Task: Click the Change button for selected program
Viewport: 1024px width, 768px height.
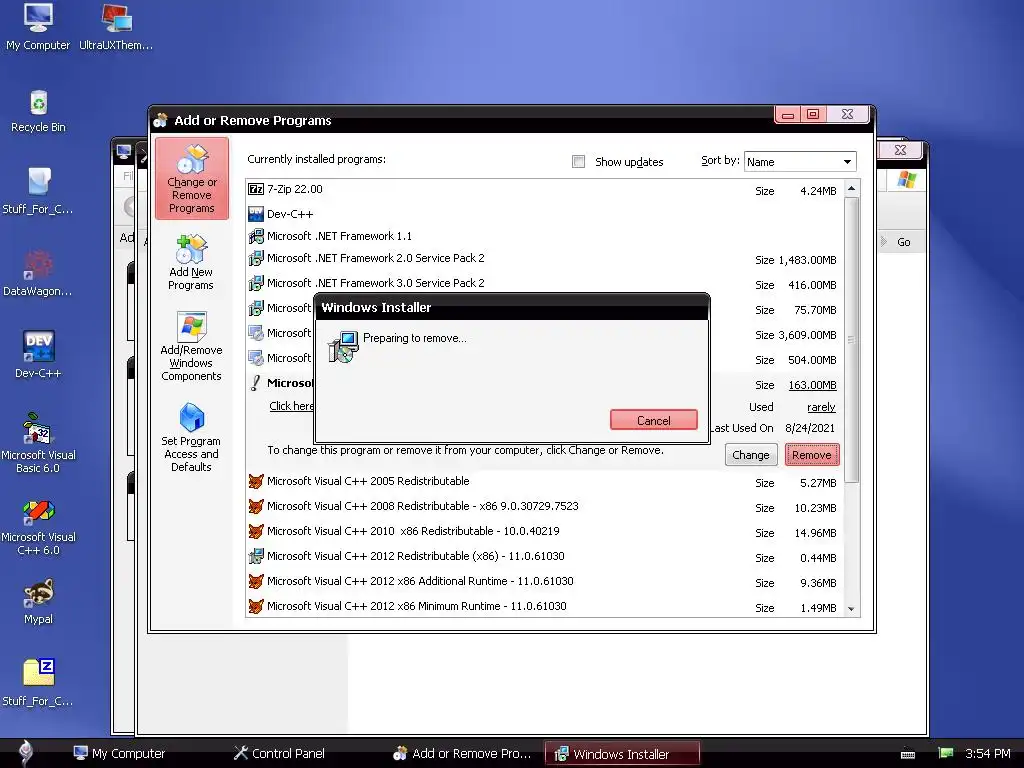Action: (750, 455)
